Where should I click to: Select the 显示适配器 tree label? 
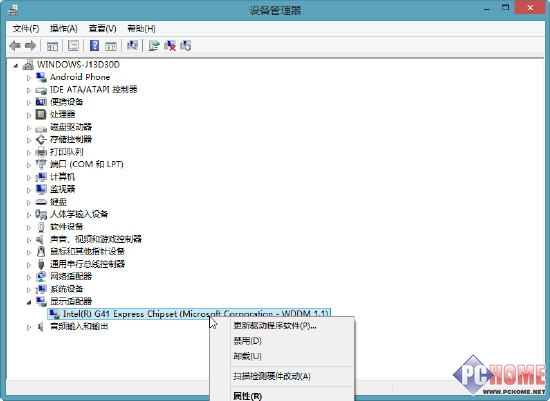point(71,301)
